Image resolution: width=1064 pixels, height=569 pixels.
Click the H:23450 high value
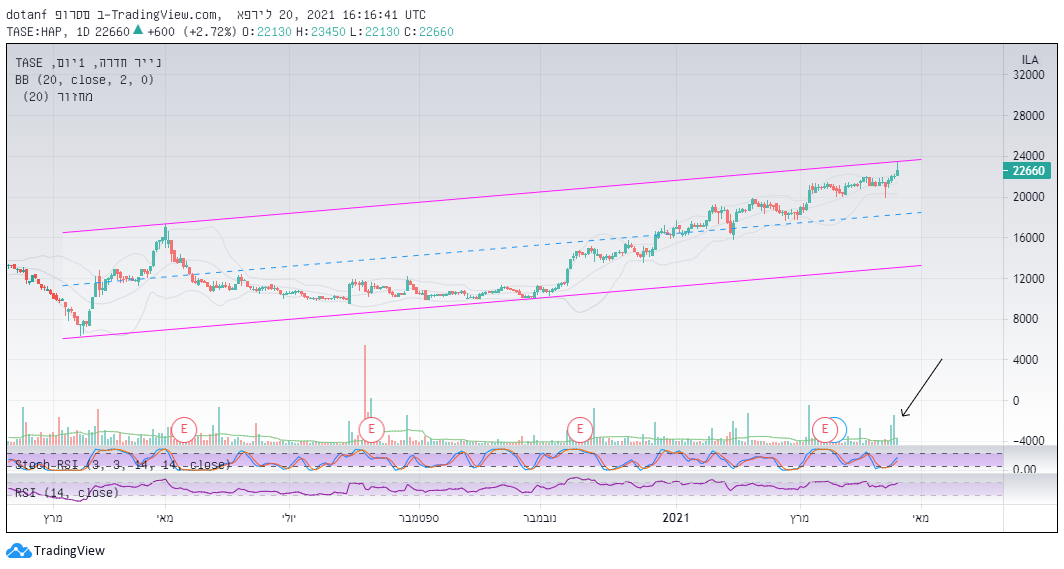click(321, 32)
